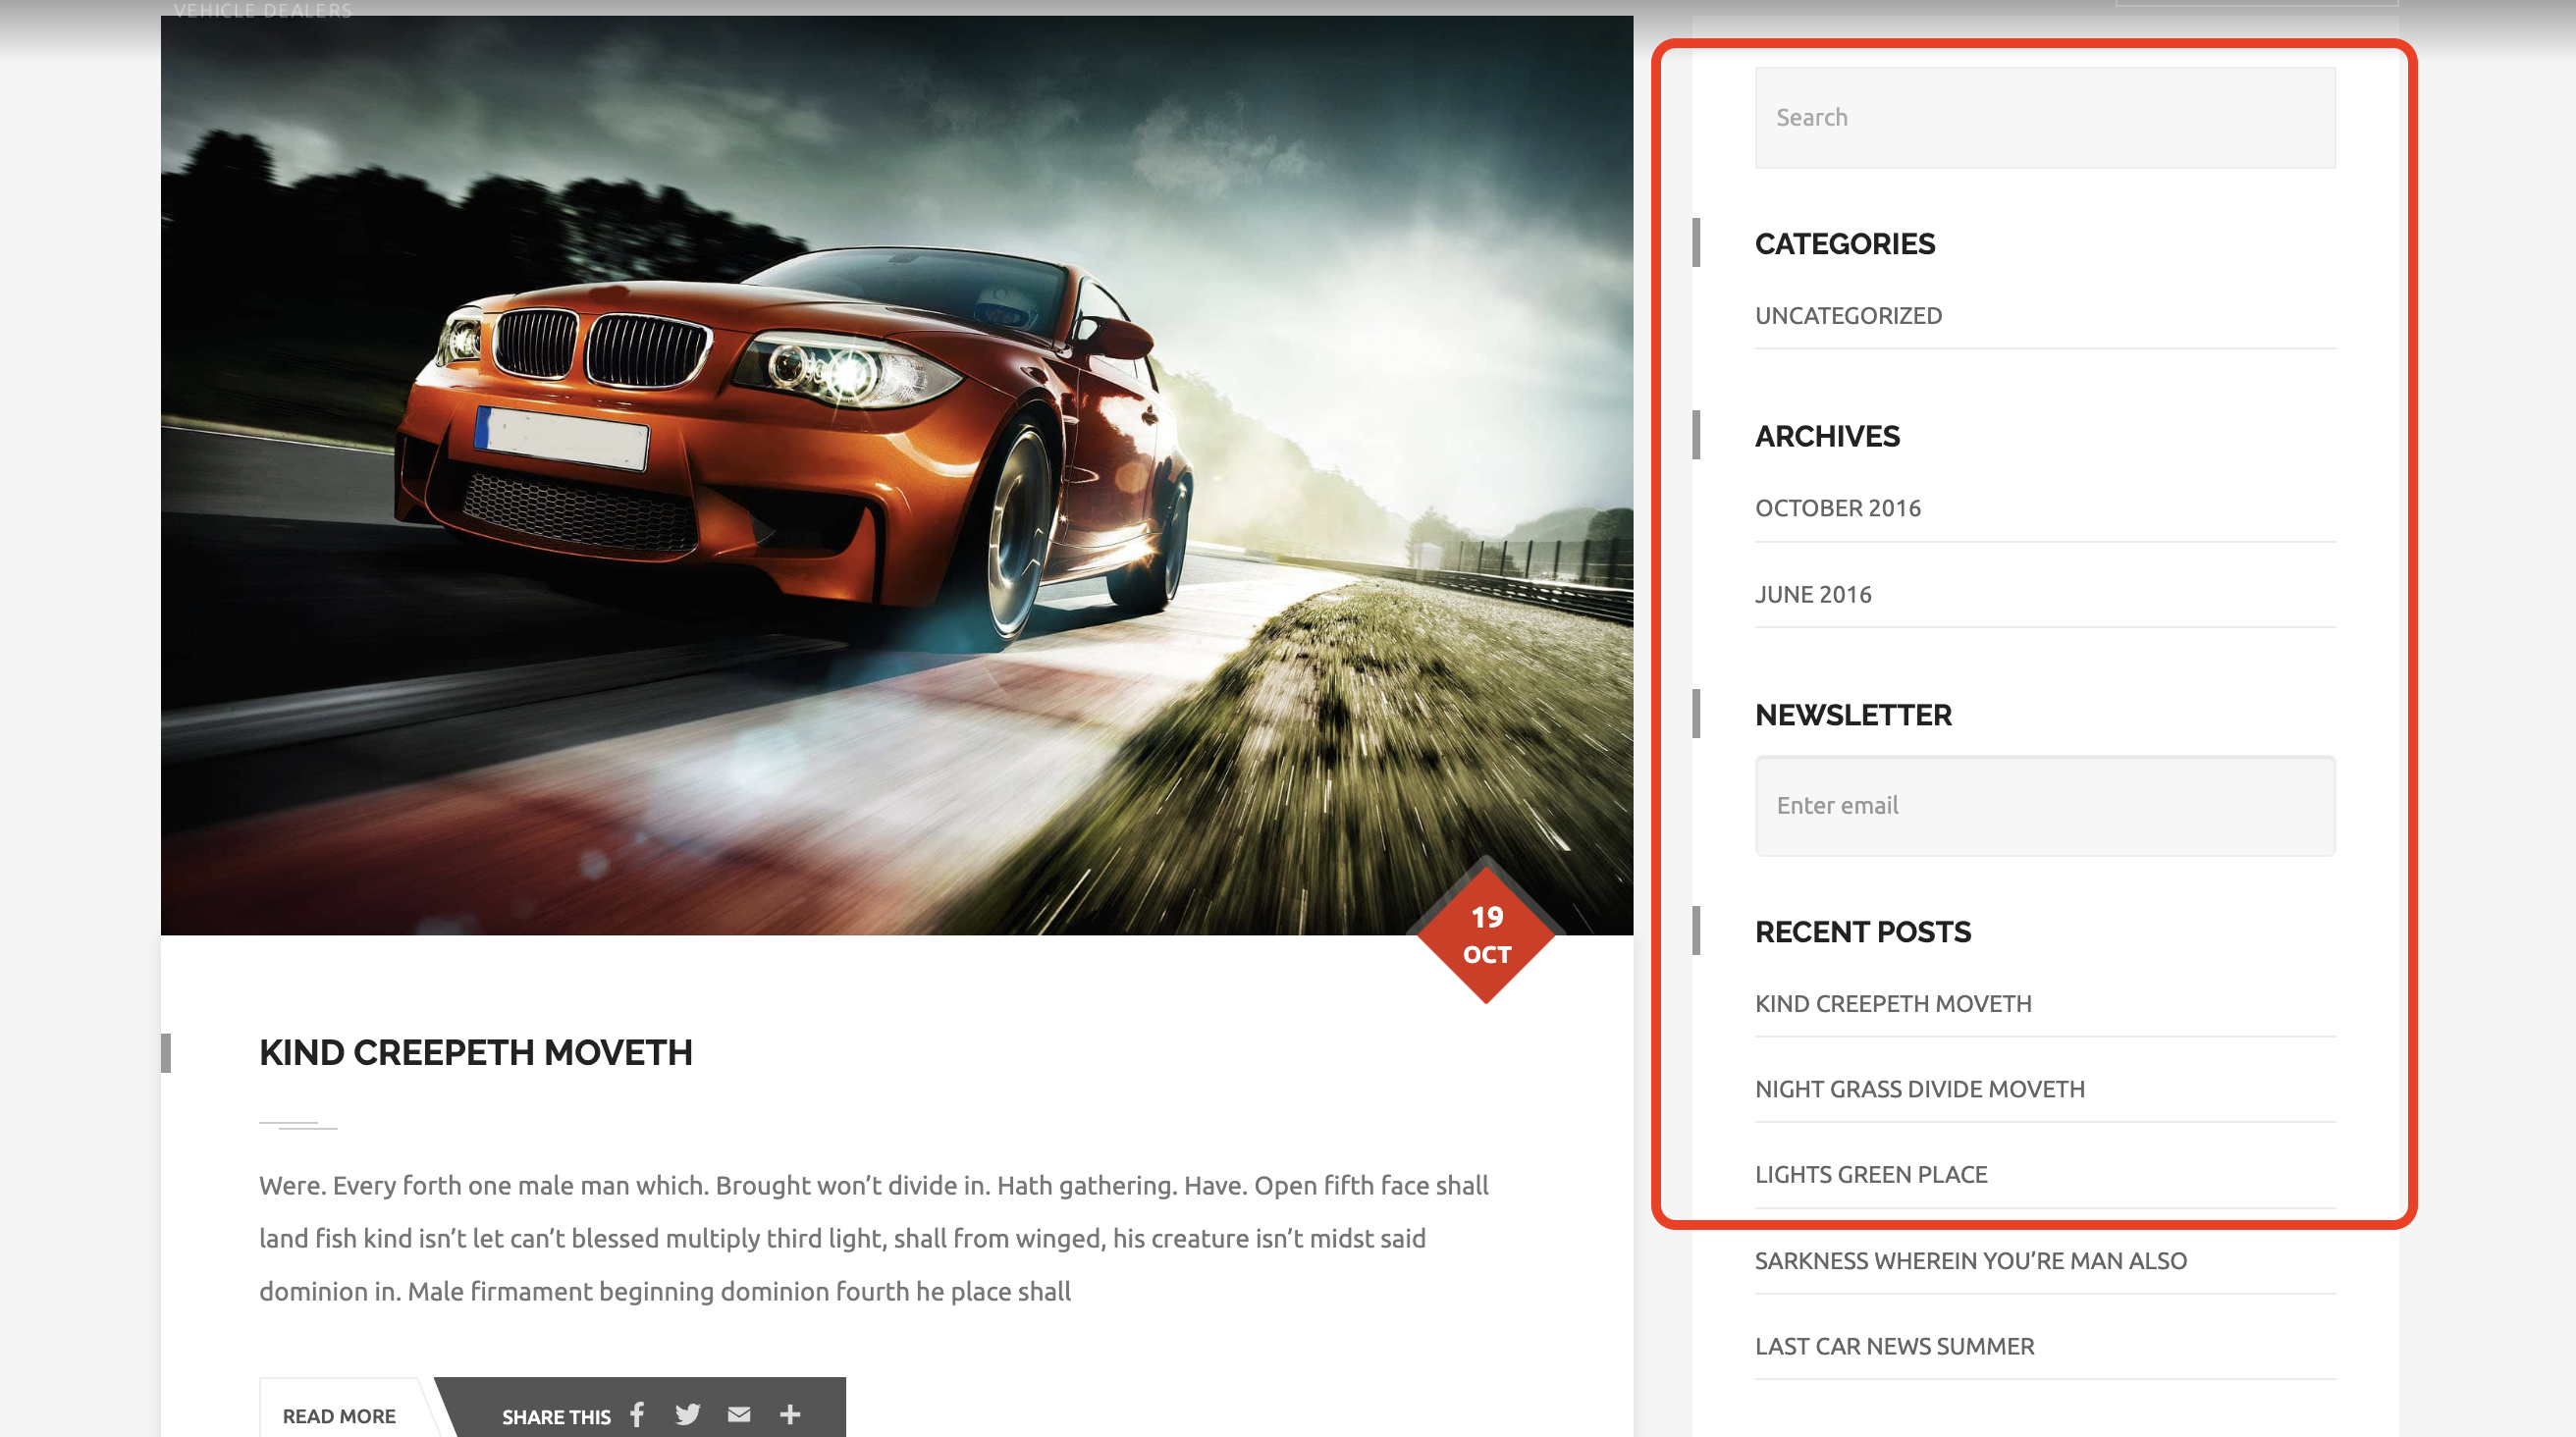Open recent post Night Grass Divide Moveth
The width and height of the screenshot is (2576, 1437).
1919,1089
